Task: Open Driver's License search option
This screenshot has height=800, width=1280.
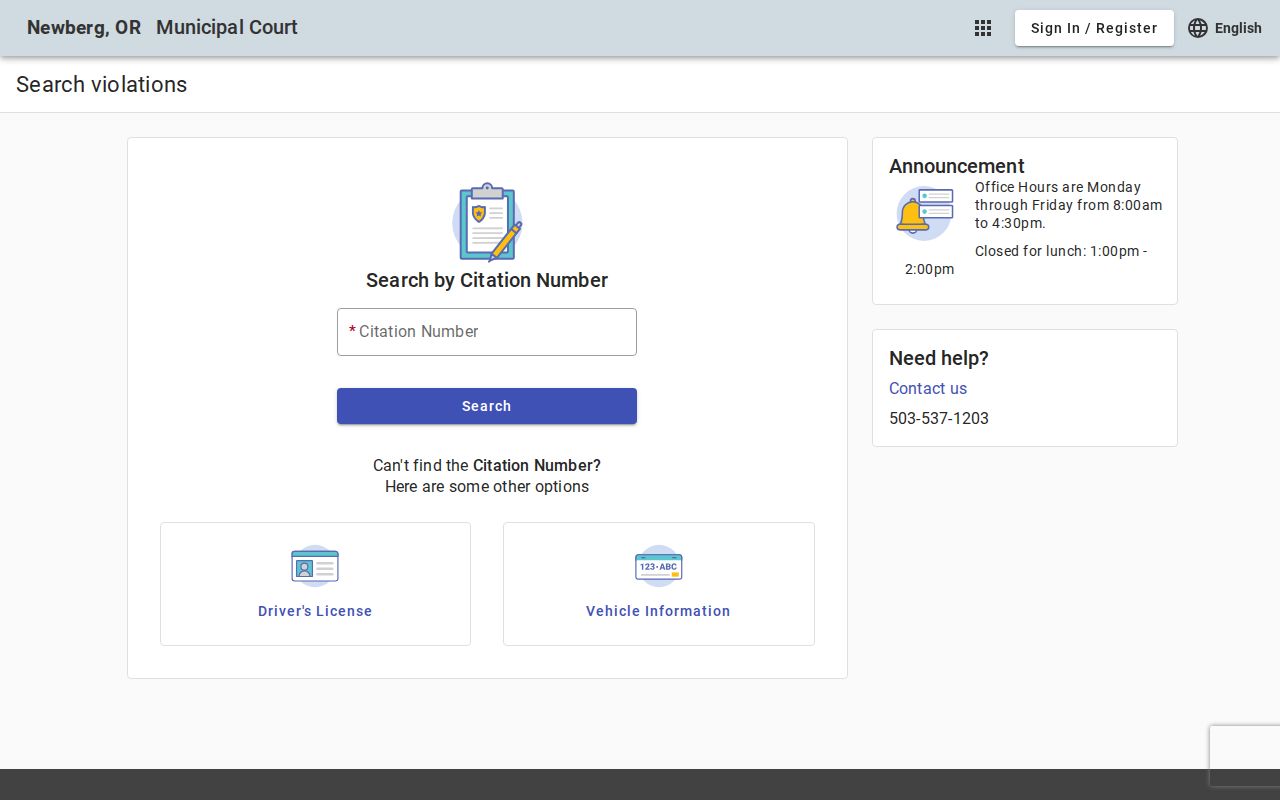Action: point(315,584)
